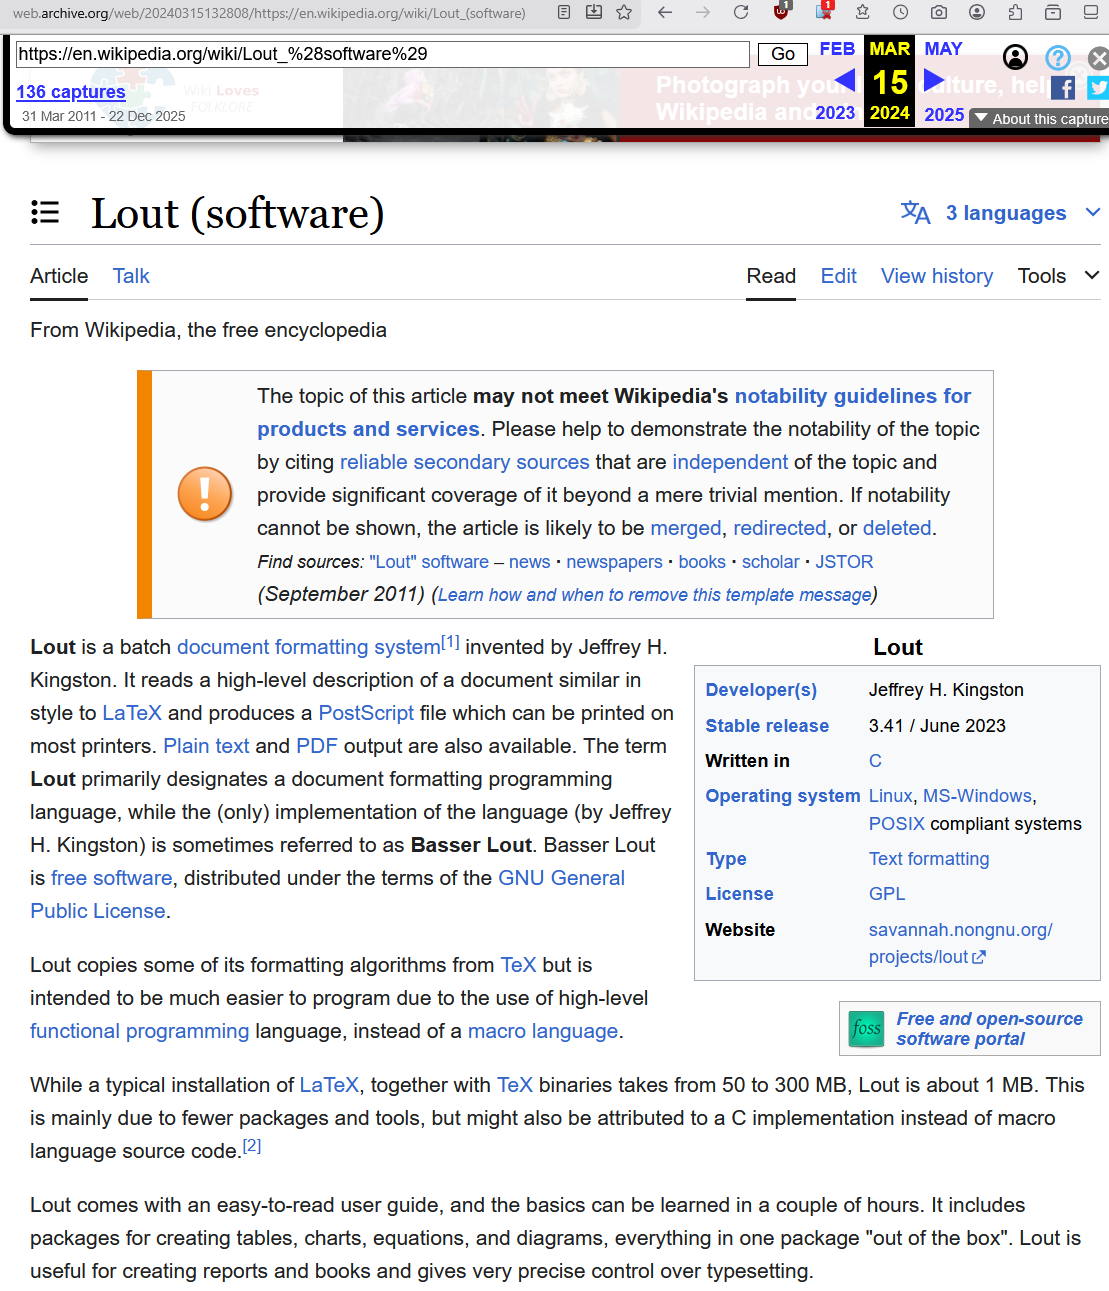Viewport: 1109px width, 1291px height.
Task: Close the Wayback Machine toolbar
Action: pyautogui.click(x=1098, y=58)
